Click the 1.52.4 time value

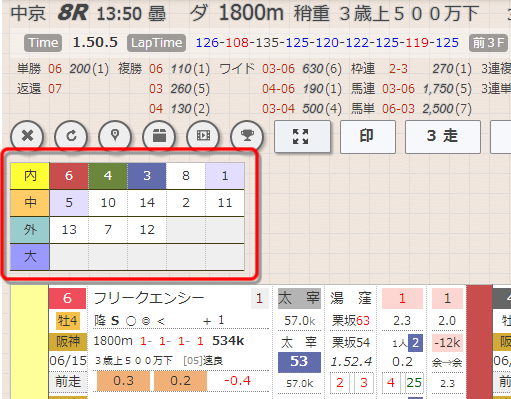[351, 362]
